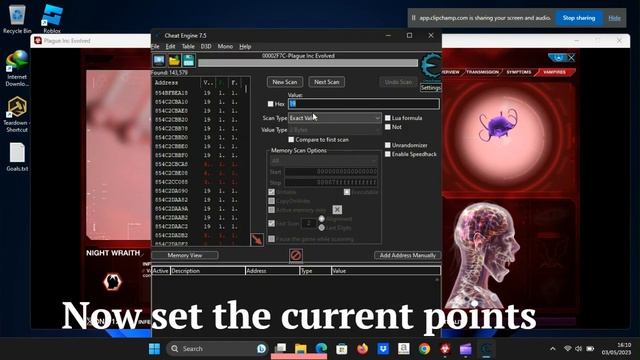Open Cheat Engine Settings
Image resolution: width=640 pixels, height=360 pixels.
[x=431, y=88]
